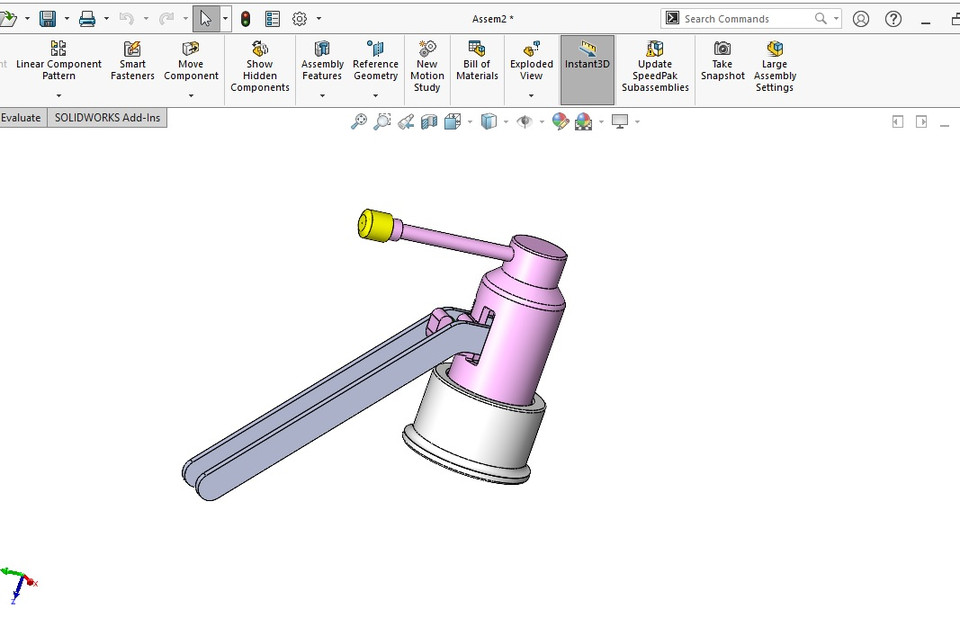Viewport: 960px width, 627px height.
Task: Click the Bill of Materials button
Action: 477,63
